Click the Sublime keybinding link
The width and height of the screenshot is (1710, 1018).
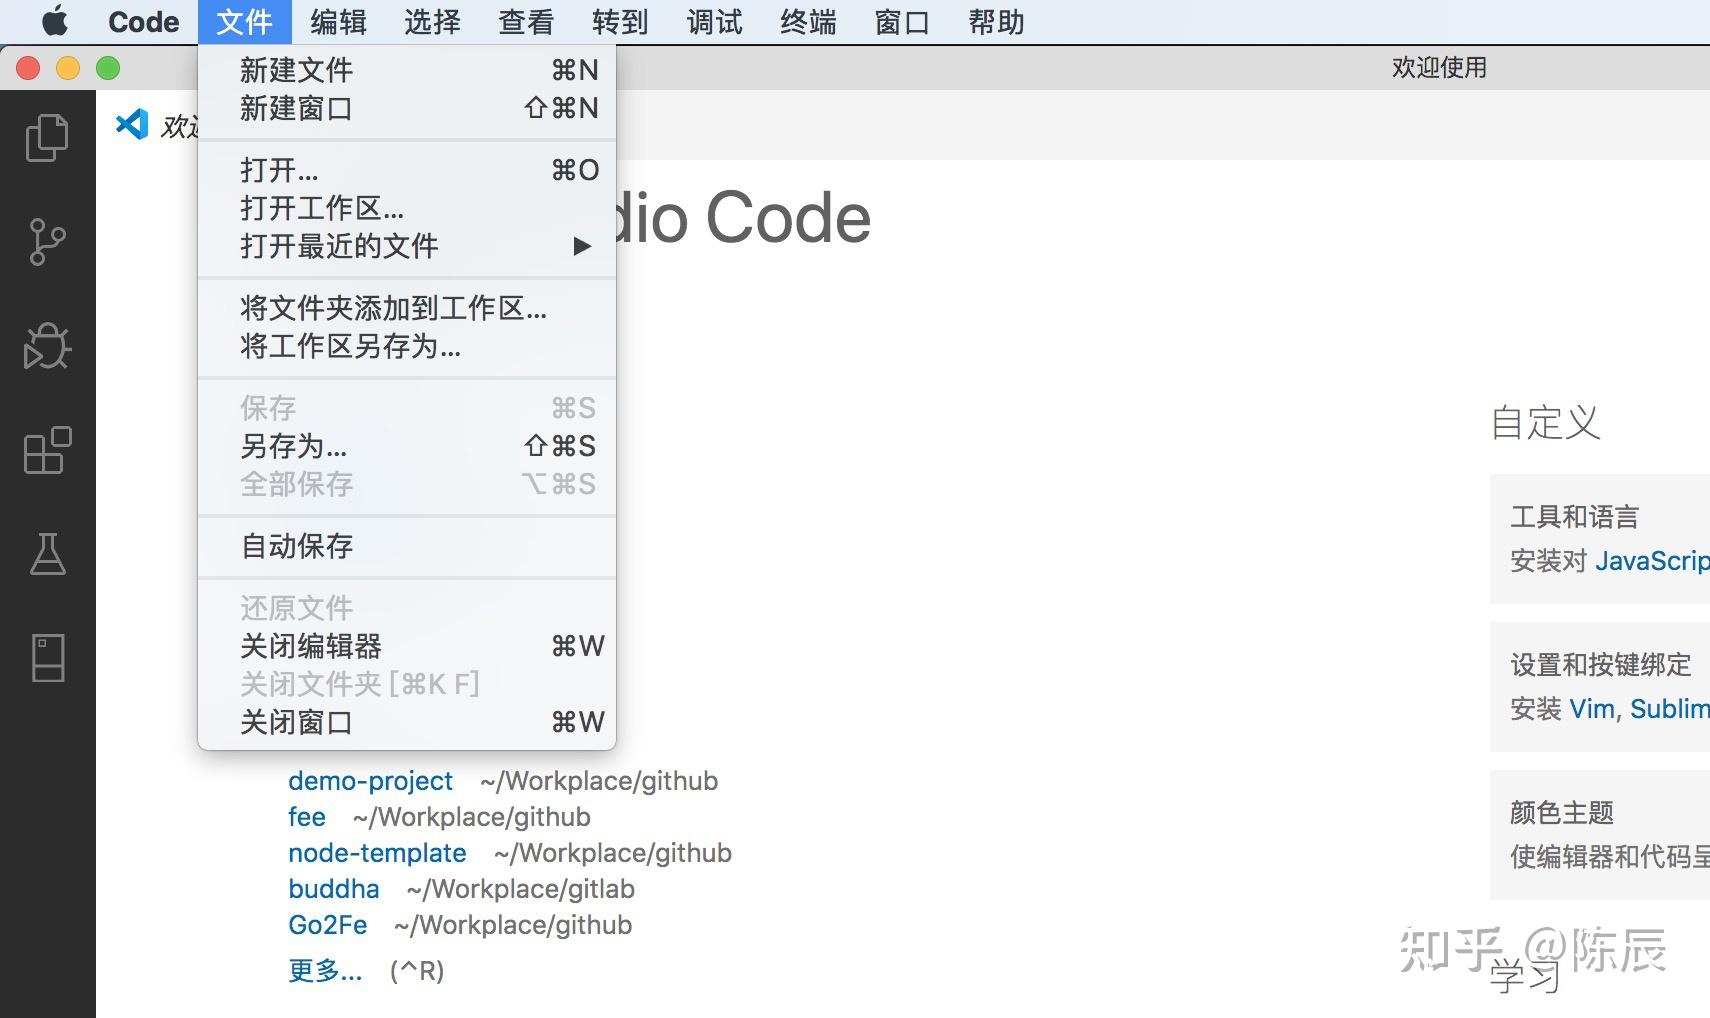(1670, 709)
